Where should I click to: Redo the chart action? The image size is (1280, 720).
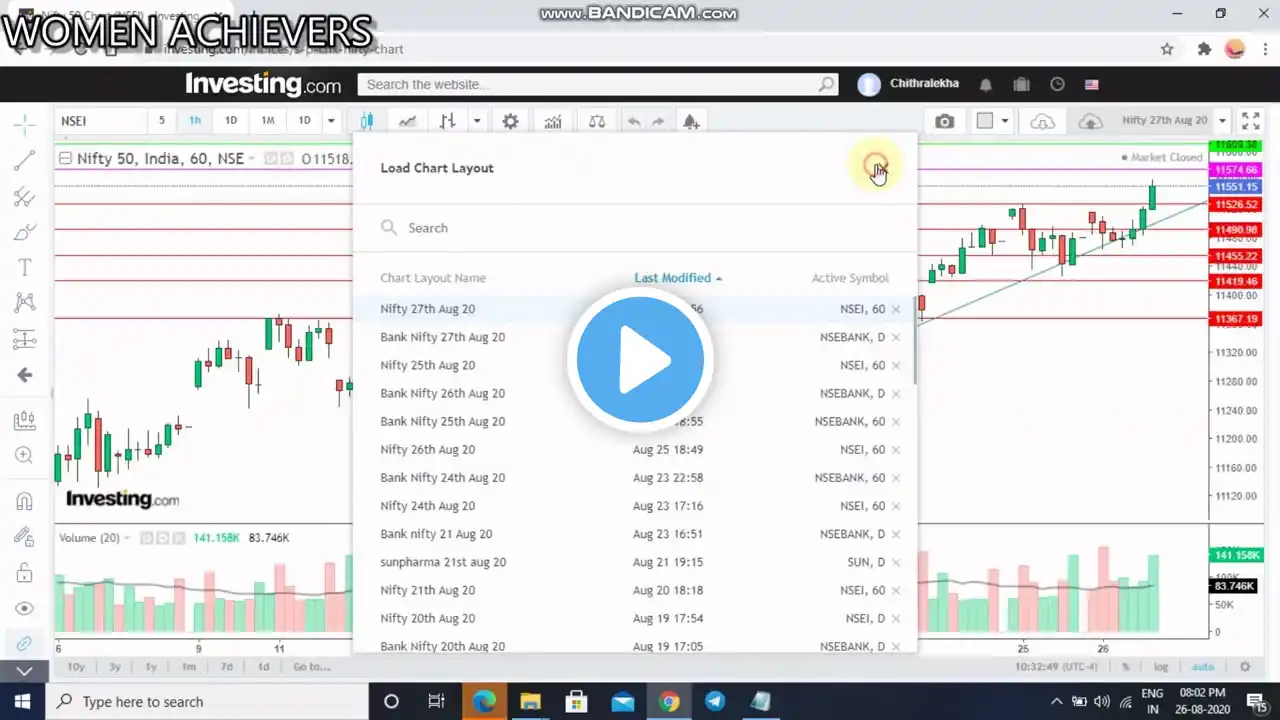(x=658, y=121)
